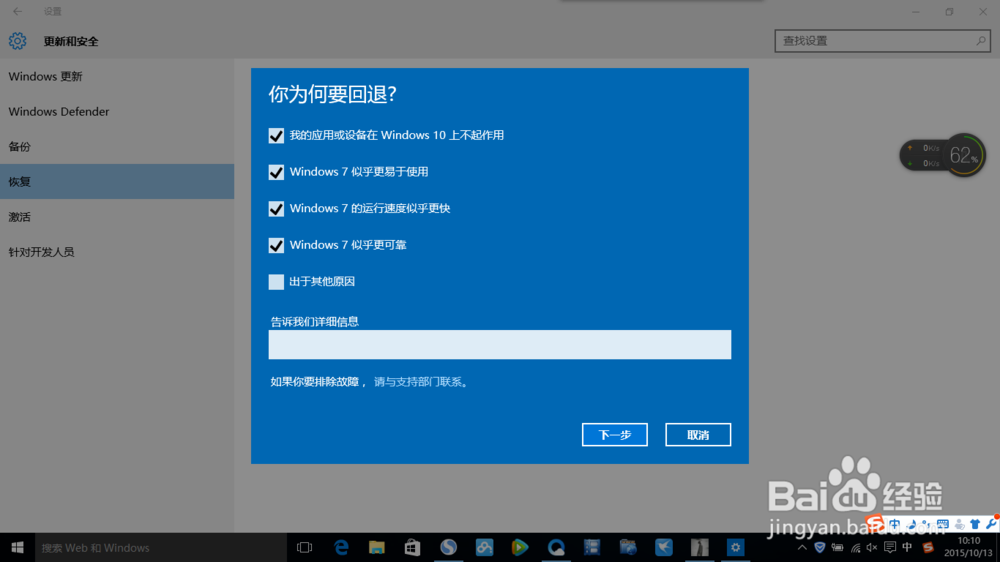Toggle "Windows 7 的运行速度似乎更快" checkbox

(x=276, y=209)
